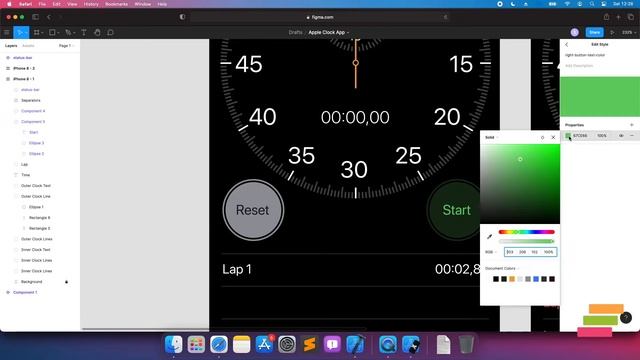Click the Safari share icon

coord(606,17)
